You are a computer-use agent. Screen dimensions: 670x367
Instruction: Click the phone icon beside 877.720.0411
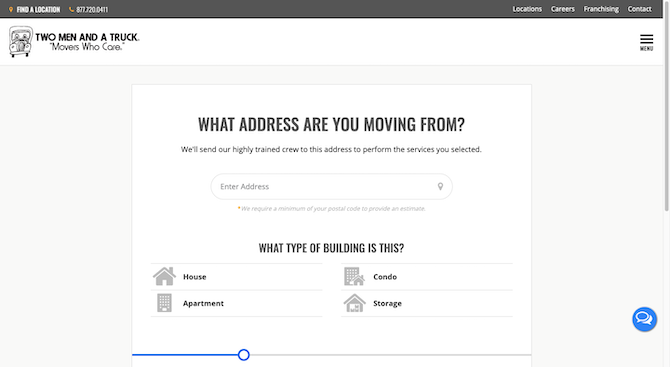[71, 9]
